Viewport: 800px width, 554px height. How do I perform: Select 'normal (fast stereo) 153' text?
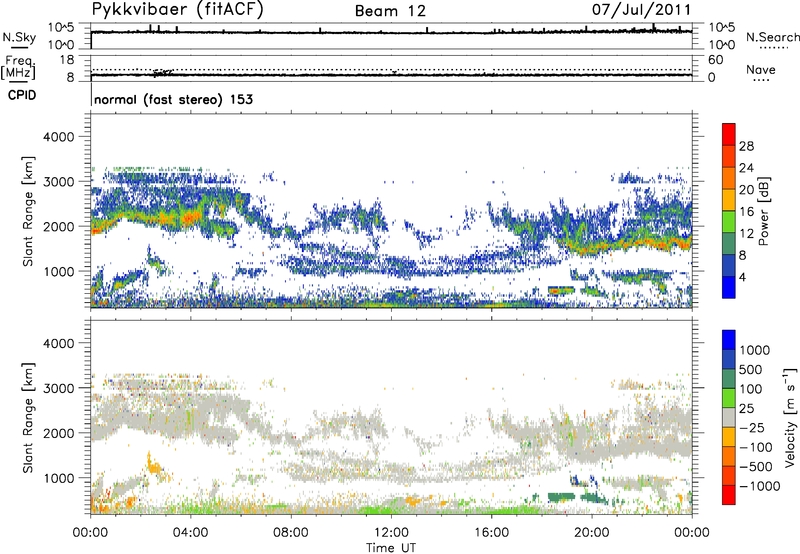[173, 99]
